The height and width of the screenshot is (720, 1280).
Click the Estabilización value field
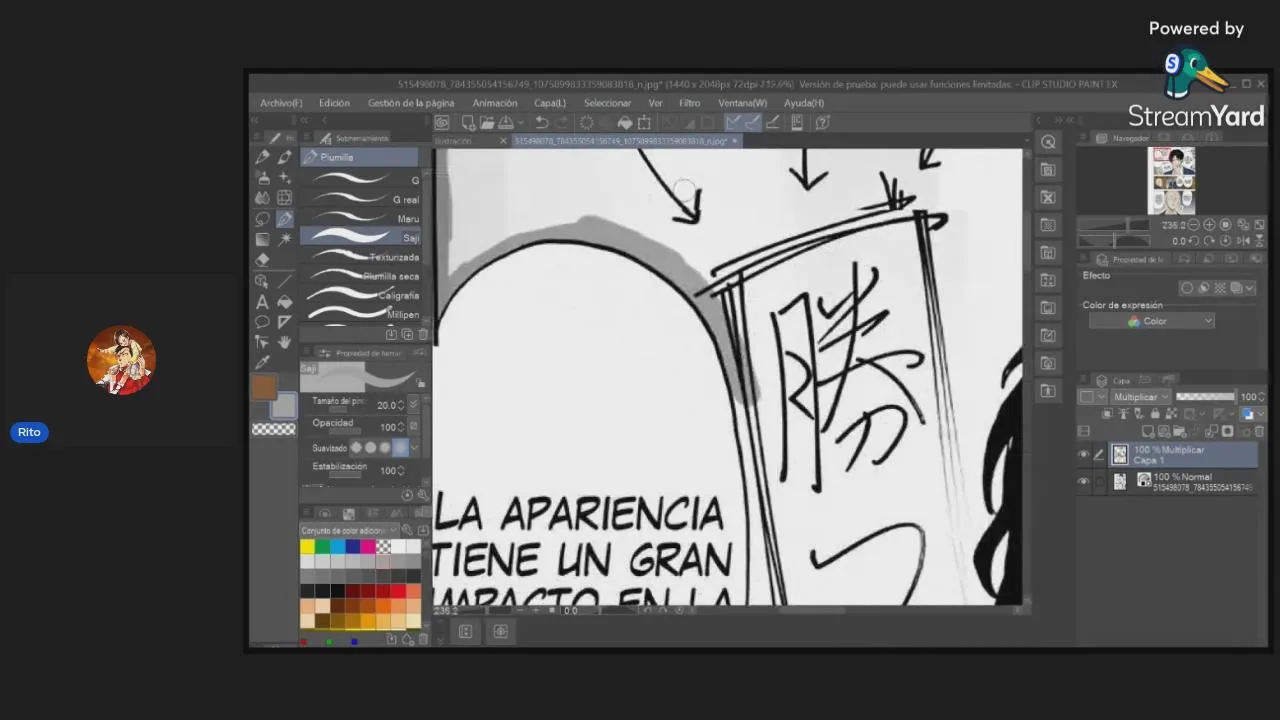tap(388, 470)
